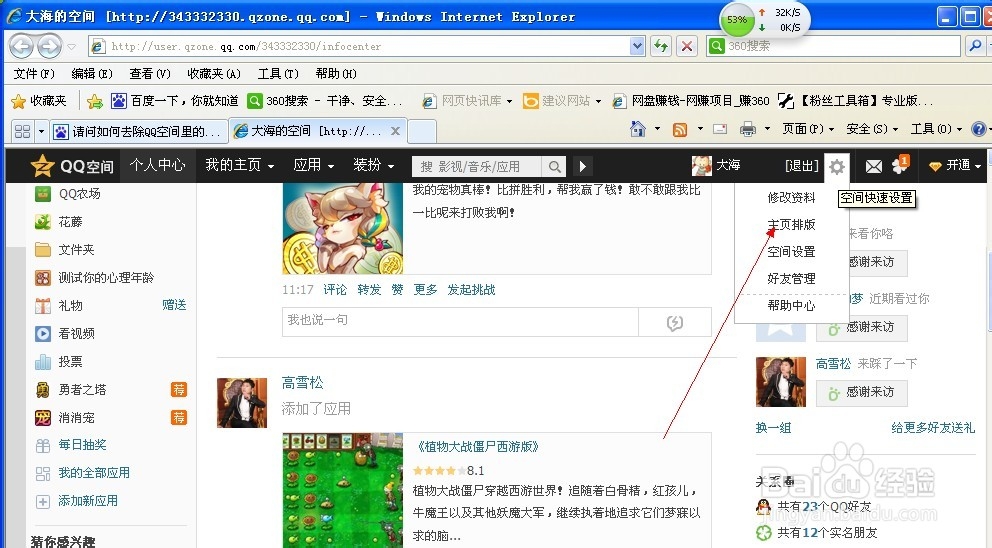This screenshot has height=548, width=992.
Task: Open the address bar history dropdown
Action: pyautogui.click(x=637, y=46)
